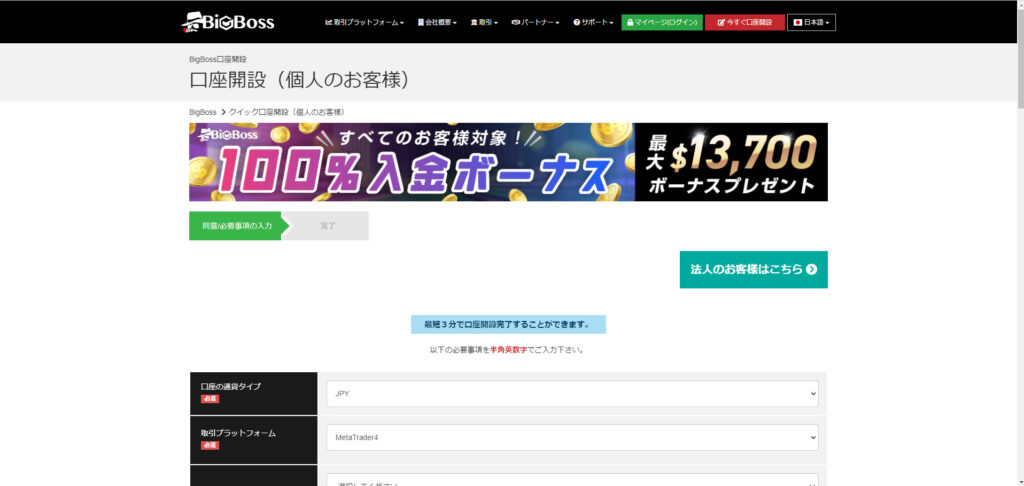Click the red 今すぐ口座開設 button
This screenshot has height=486, width=1024.
pos(744,22)
